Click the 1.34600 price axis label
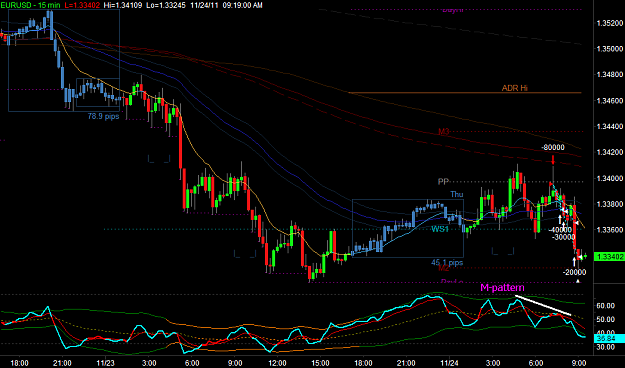The height and width of the screenshot is (368, 625). (610, 101)
